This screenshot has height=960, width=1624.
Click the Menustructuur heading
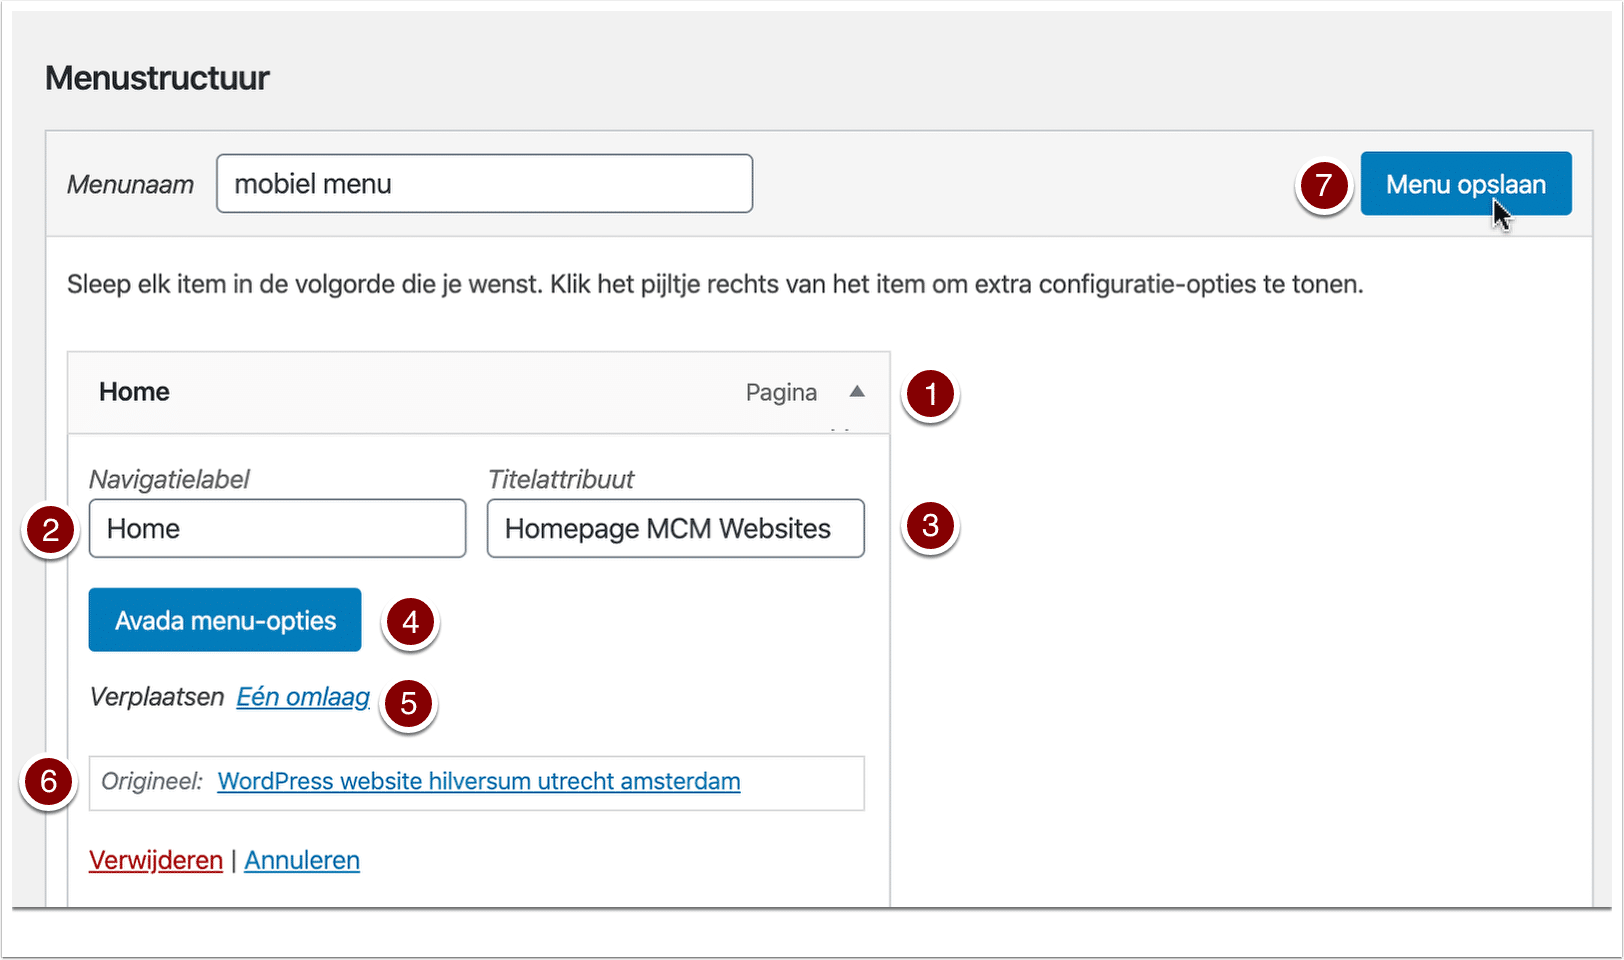[x=158, y=78]
